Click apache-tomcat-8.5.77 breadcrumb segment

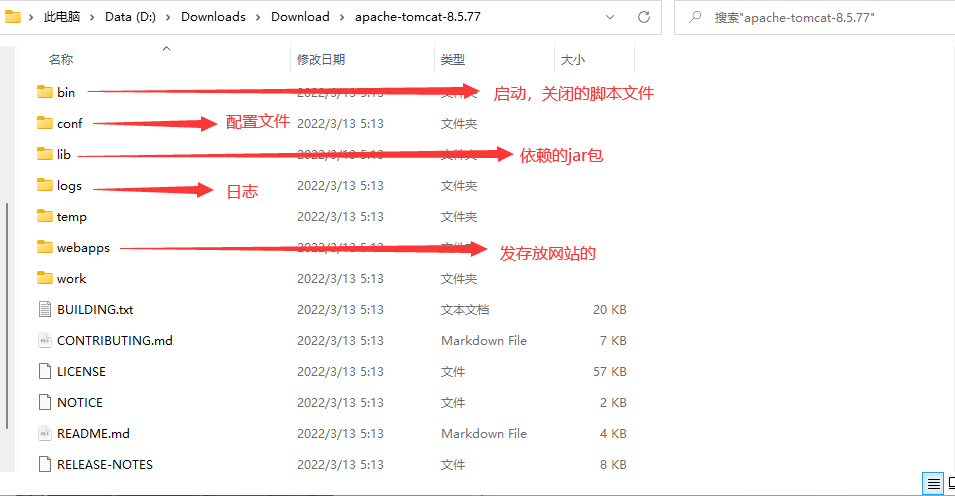click(x=418, y=17)
